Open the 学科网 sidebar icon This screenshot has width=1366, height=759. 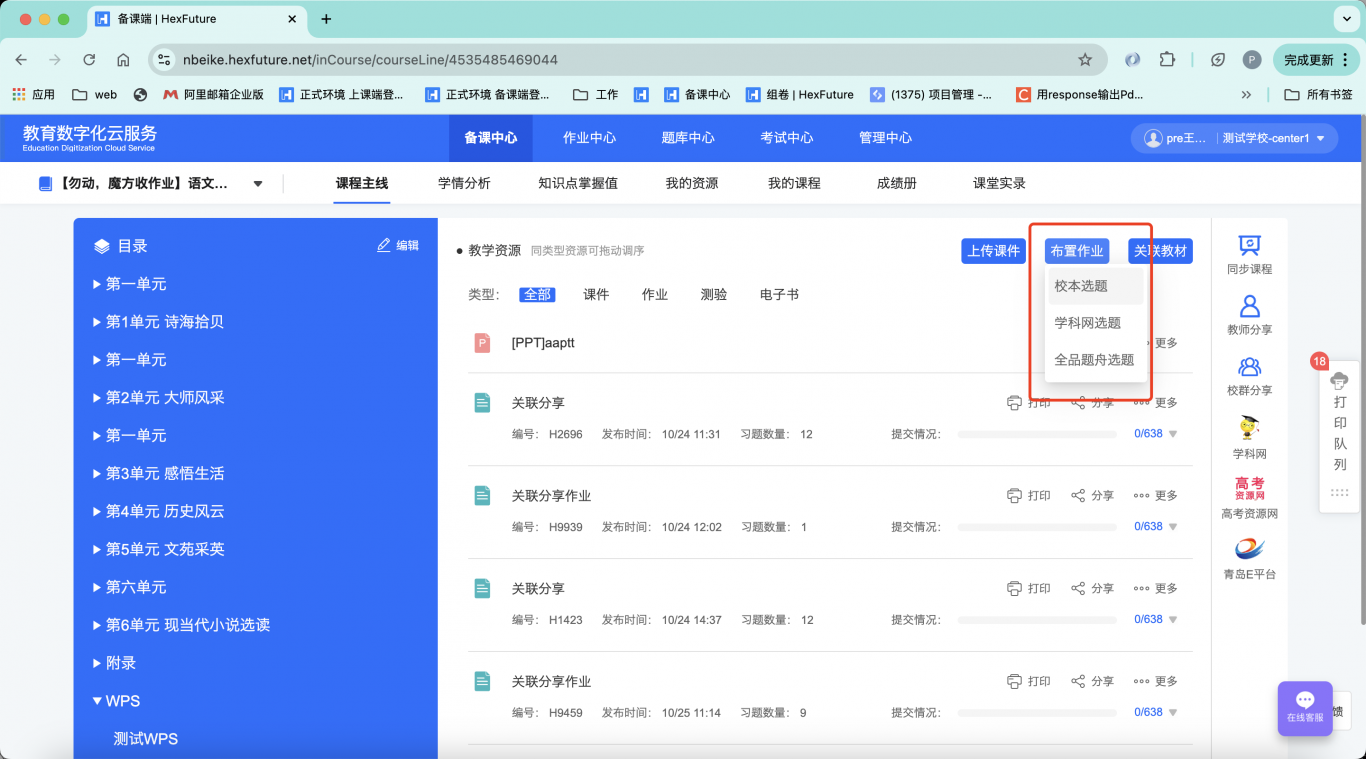click(1249, 438)
